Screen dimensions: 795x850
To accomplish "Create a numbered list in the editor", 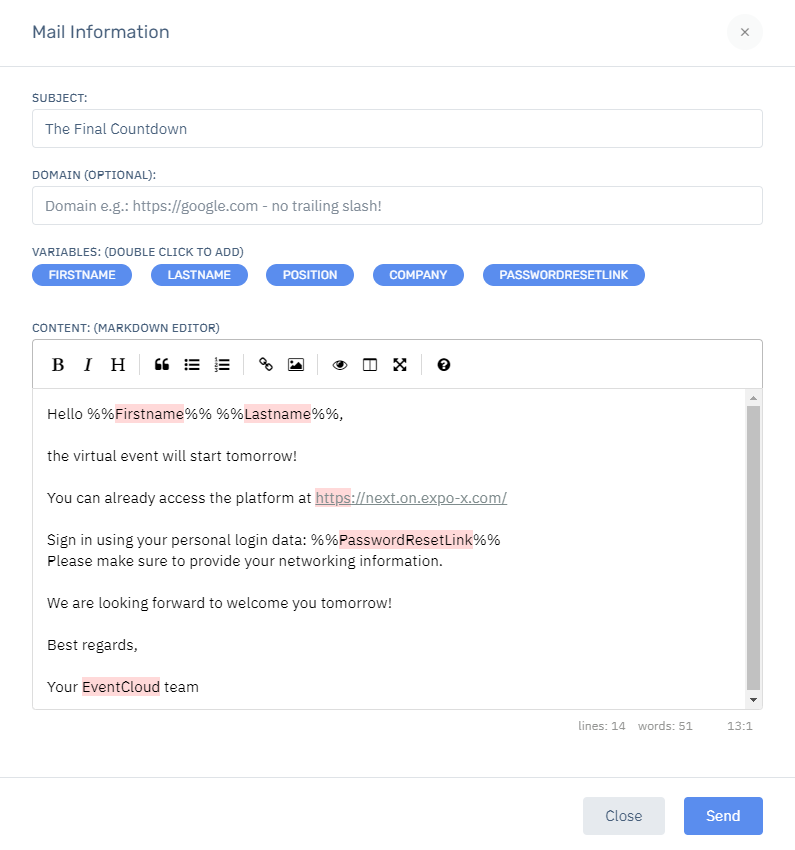I will pyautogui.click(x=222, y=365).
